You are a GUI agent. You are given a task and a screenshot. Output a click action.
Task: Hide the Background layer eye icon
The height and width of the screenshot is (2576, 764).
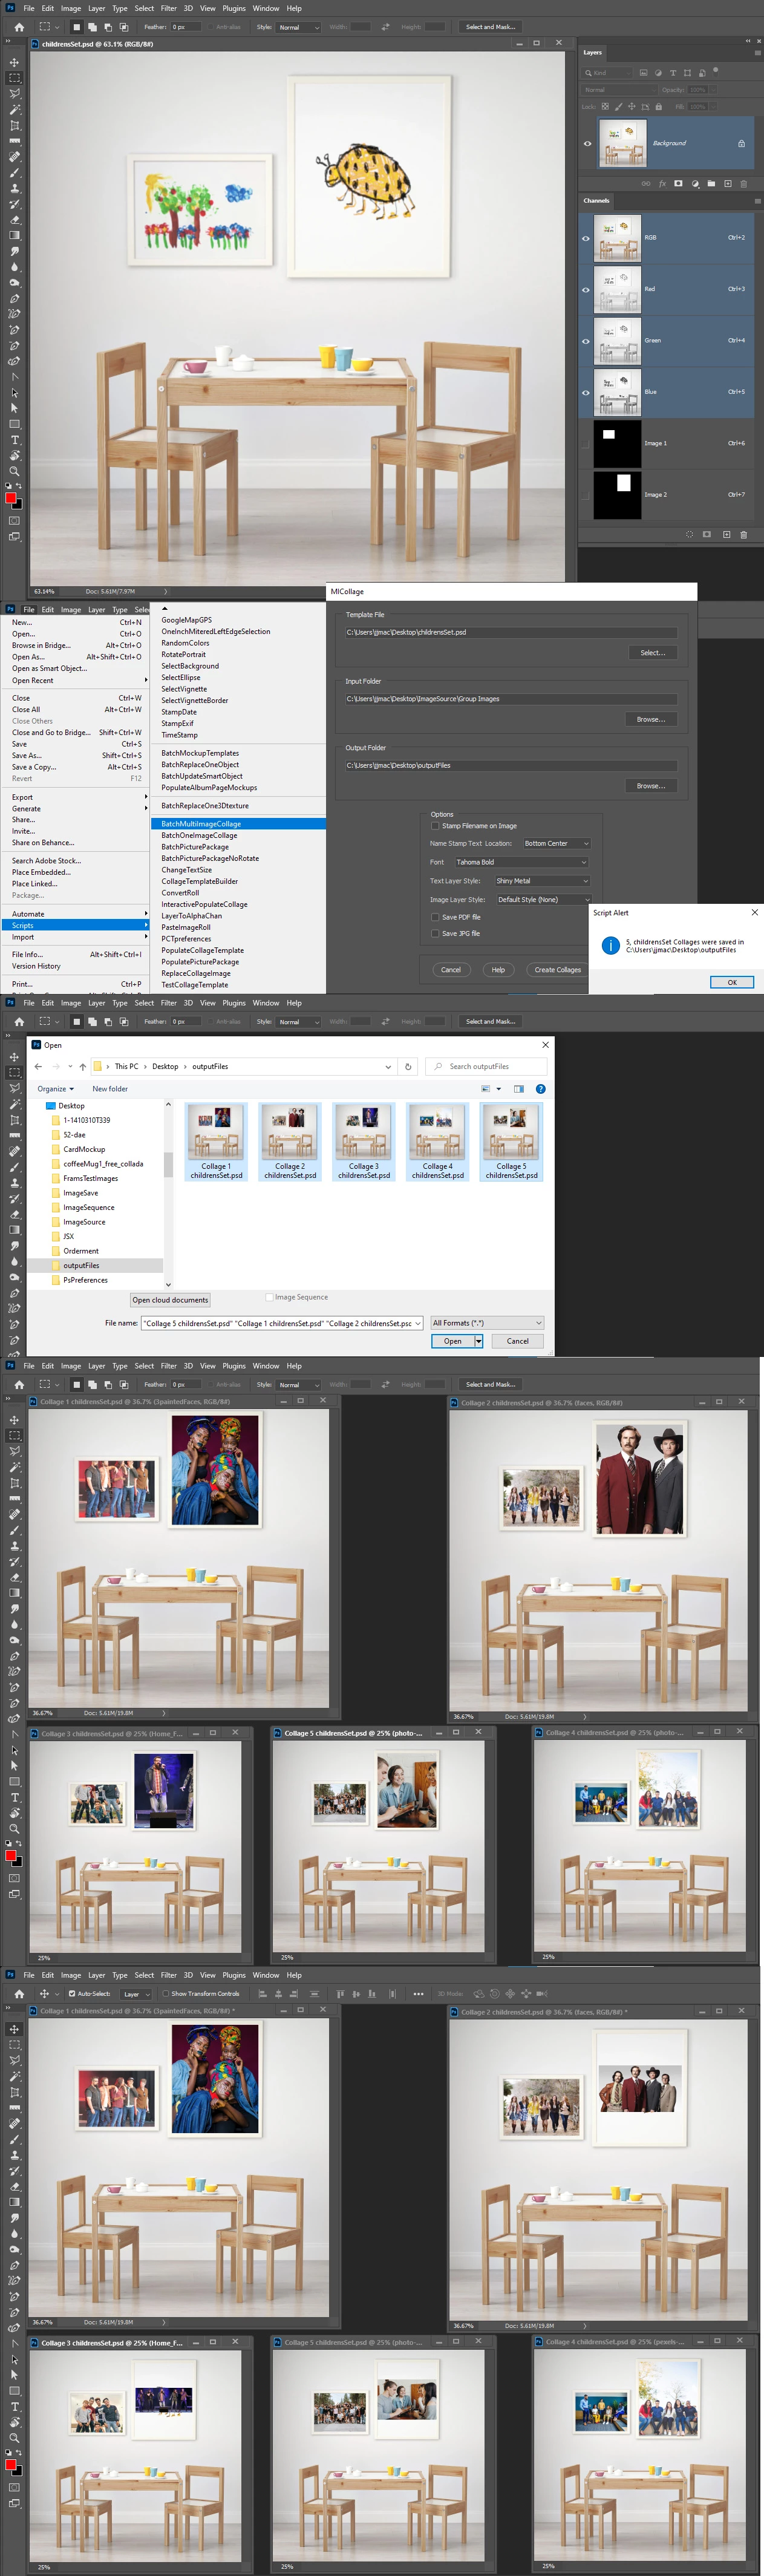[x=587, y=143]
